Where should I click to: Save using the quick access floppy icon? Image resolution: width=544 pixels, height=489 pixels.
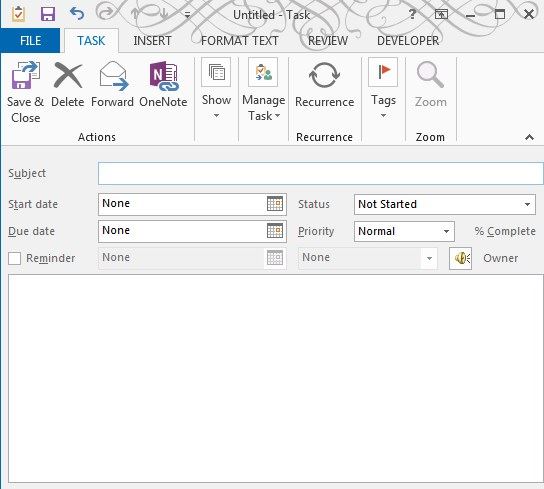(48, 14)
